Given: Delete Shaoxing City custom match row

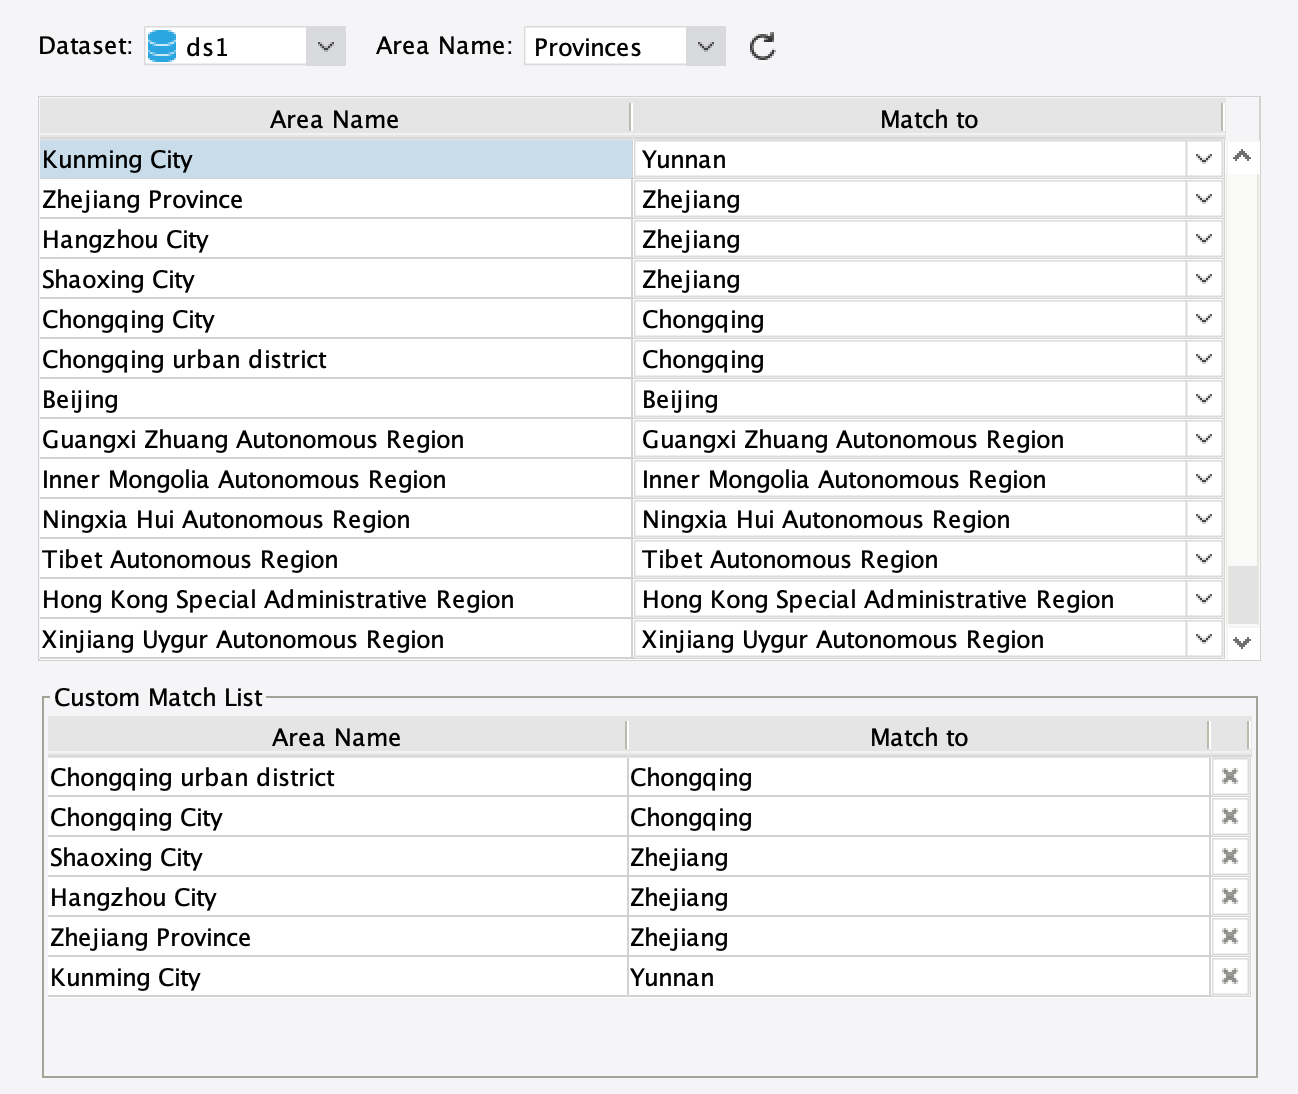Looking at the screenshot, I should click(1230, 856).
